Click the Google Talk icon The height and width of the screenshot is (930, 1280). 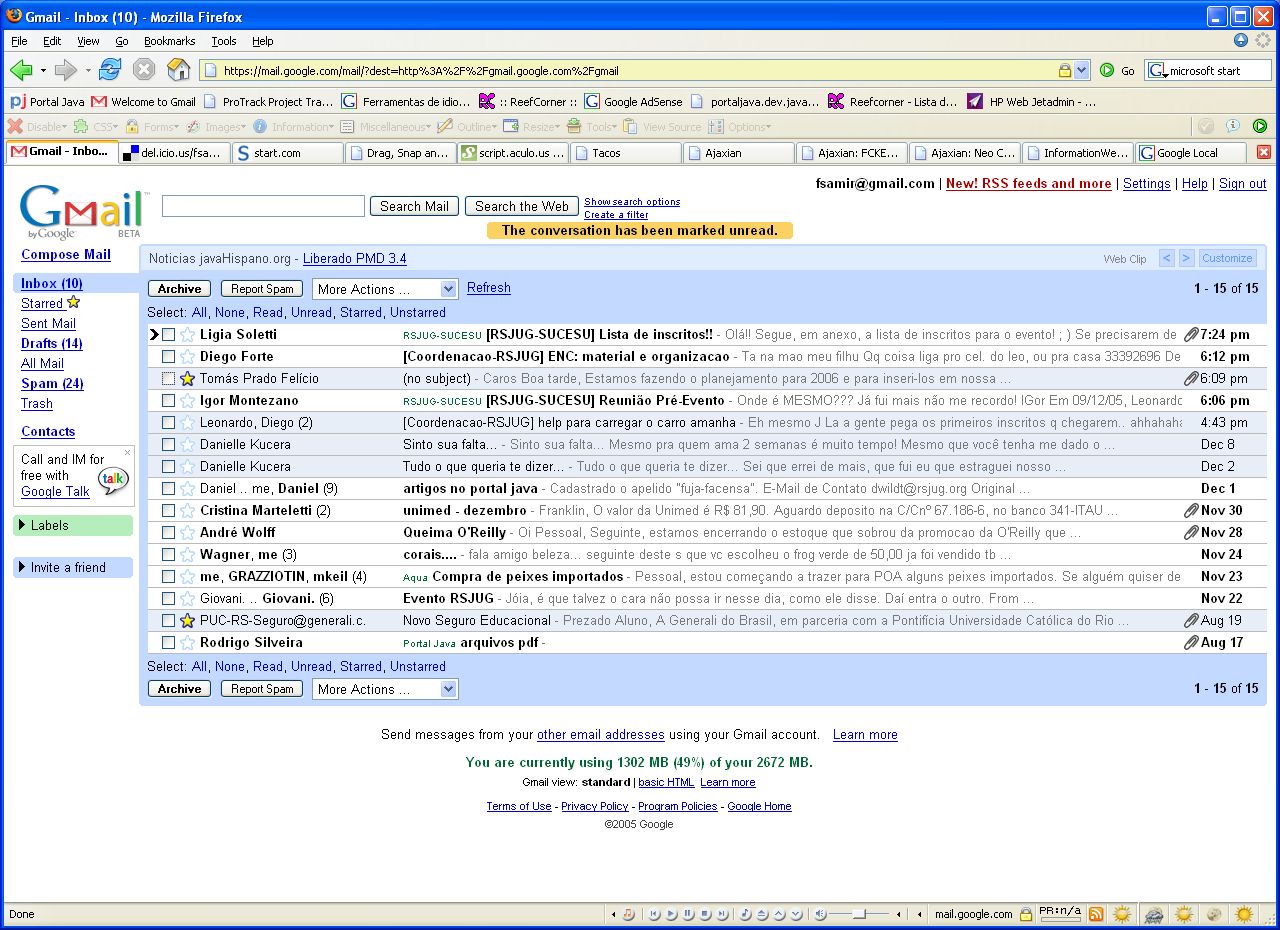click(x=113, y=480)
